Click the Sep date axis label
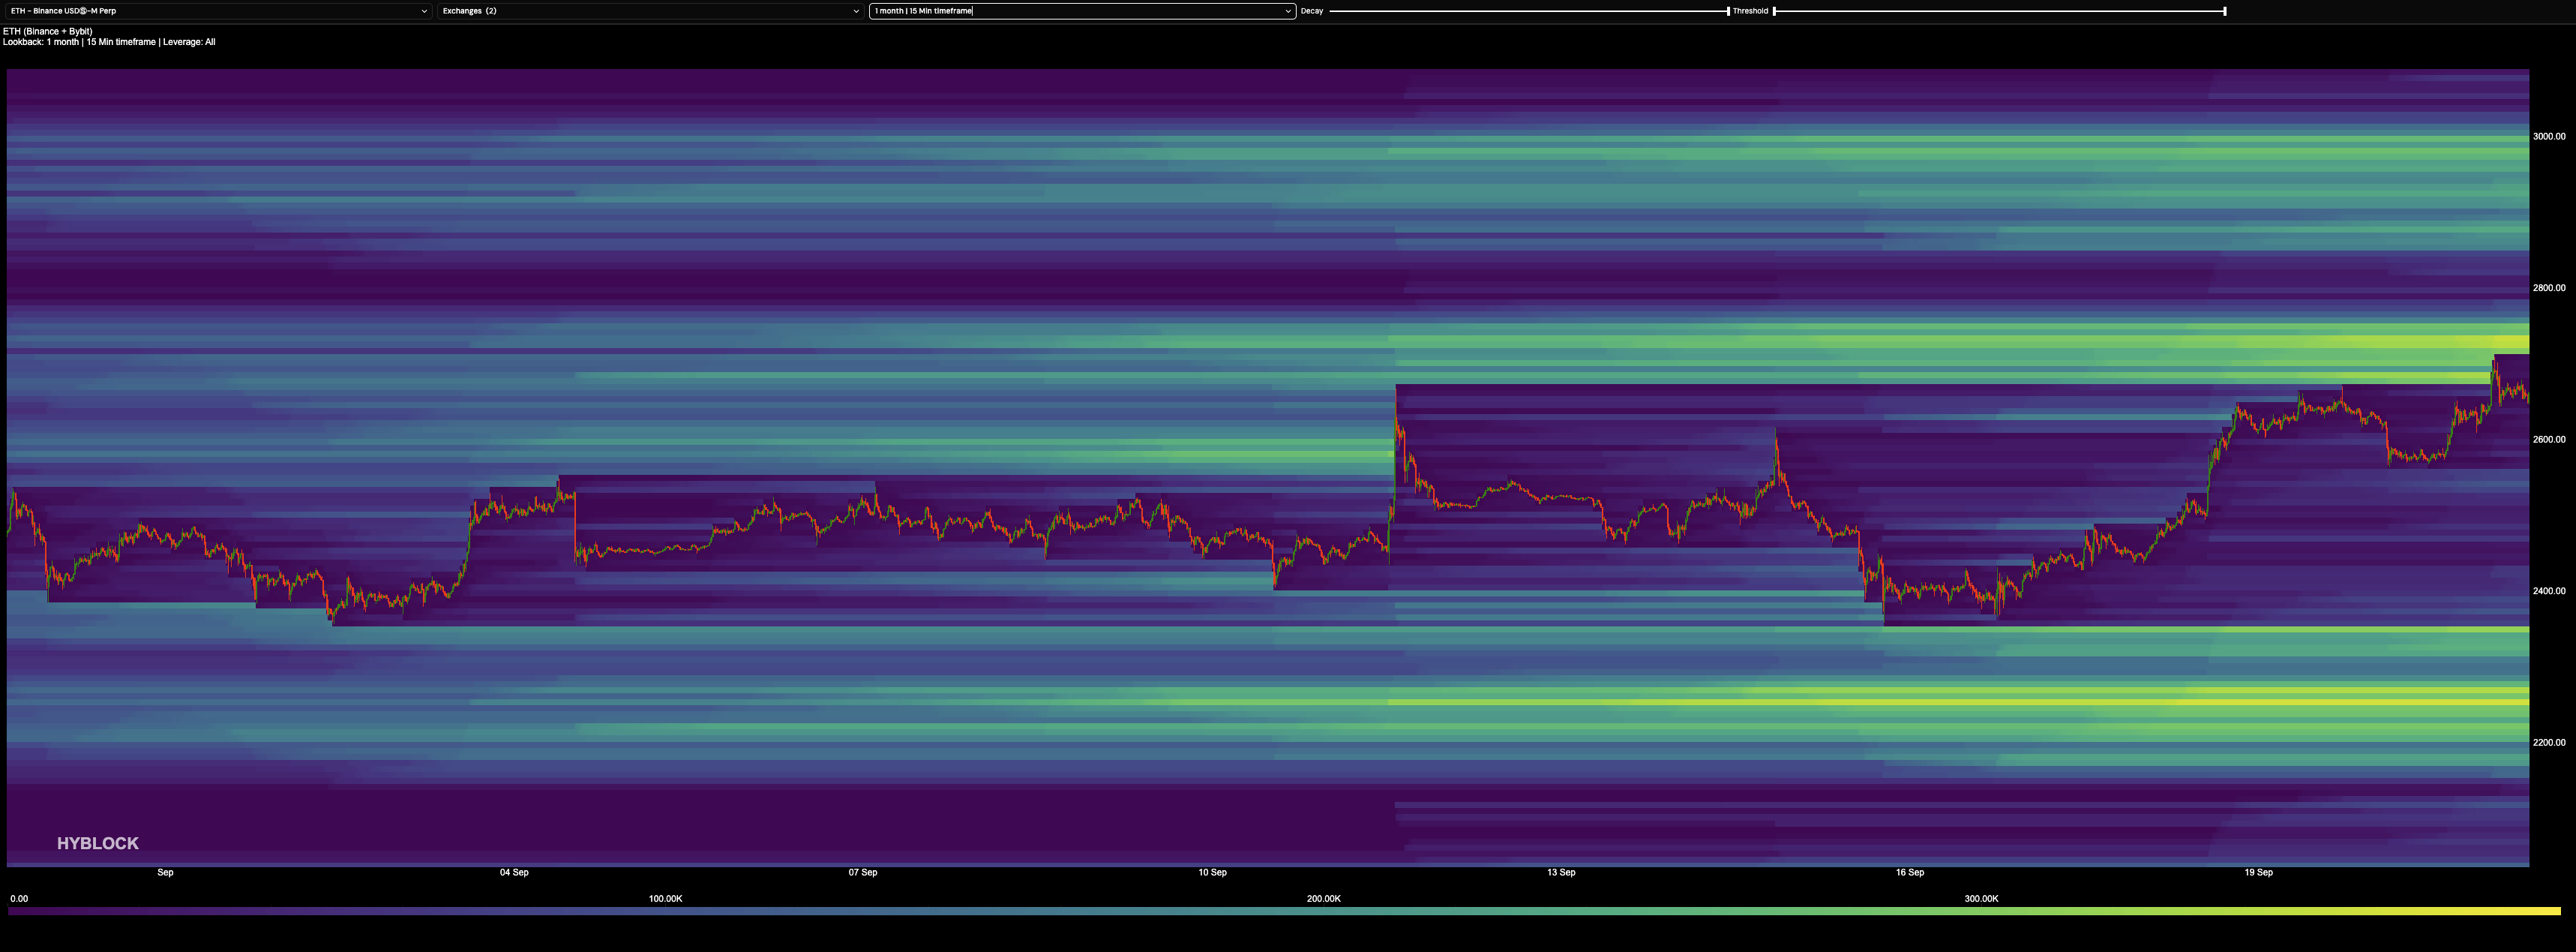This screenshot has width=2576, height=952. point(165,873)
